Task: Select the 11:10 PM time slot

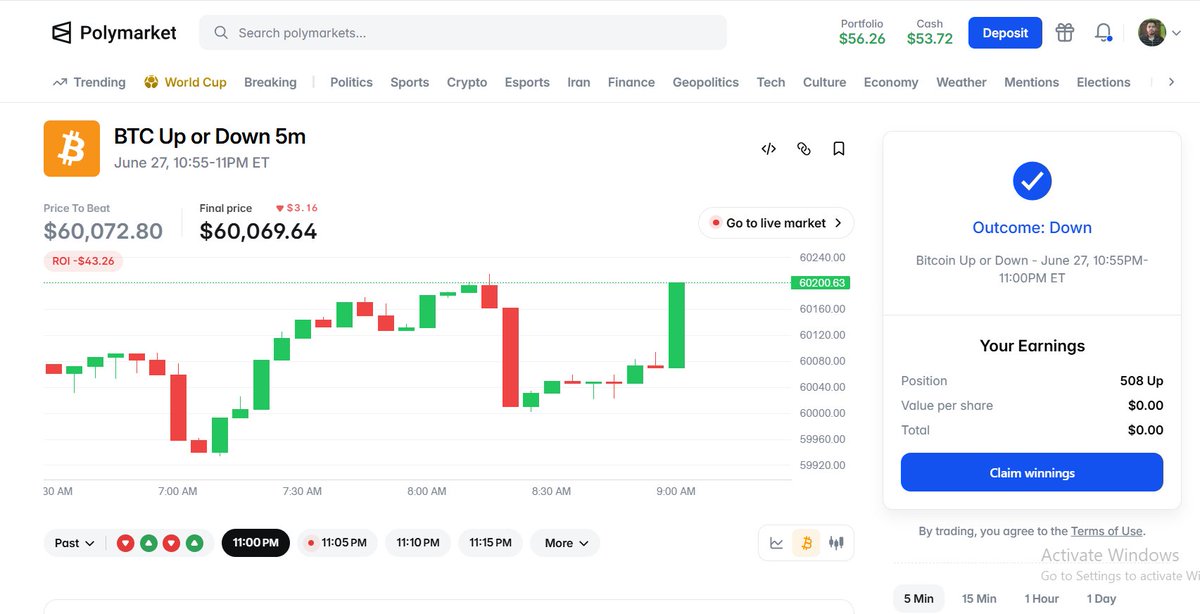Action: pos(418,543)
